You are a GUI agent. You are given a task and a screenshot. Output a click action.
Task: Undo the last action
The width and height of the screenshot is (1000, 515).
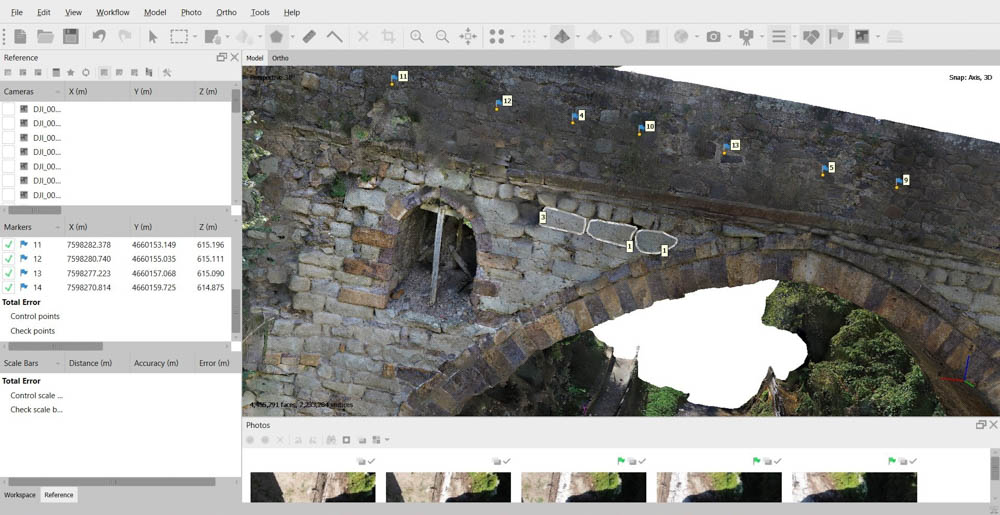point(99,36)
